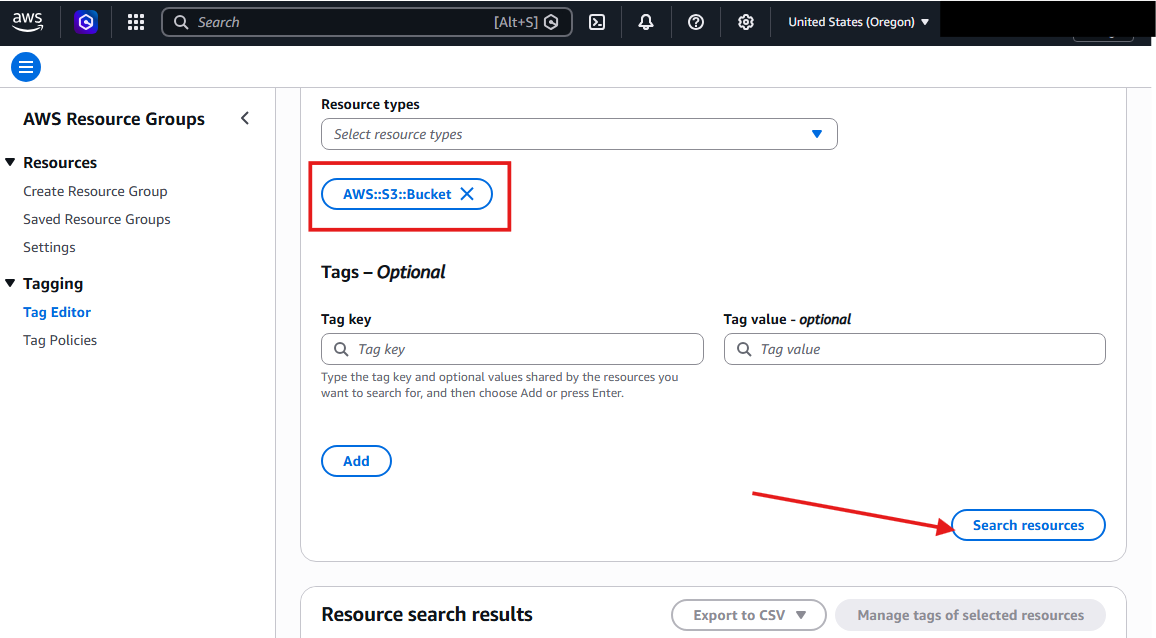Click the Search resources button
The width and height of the screenshot is (1156, 638).
1028,525
